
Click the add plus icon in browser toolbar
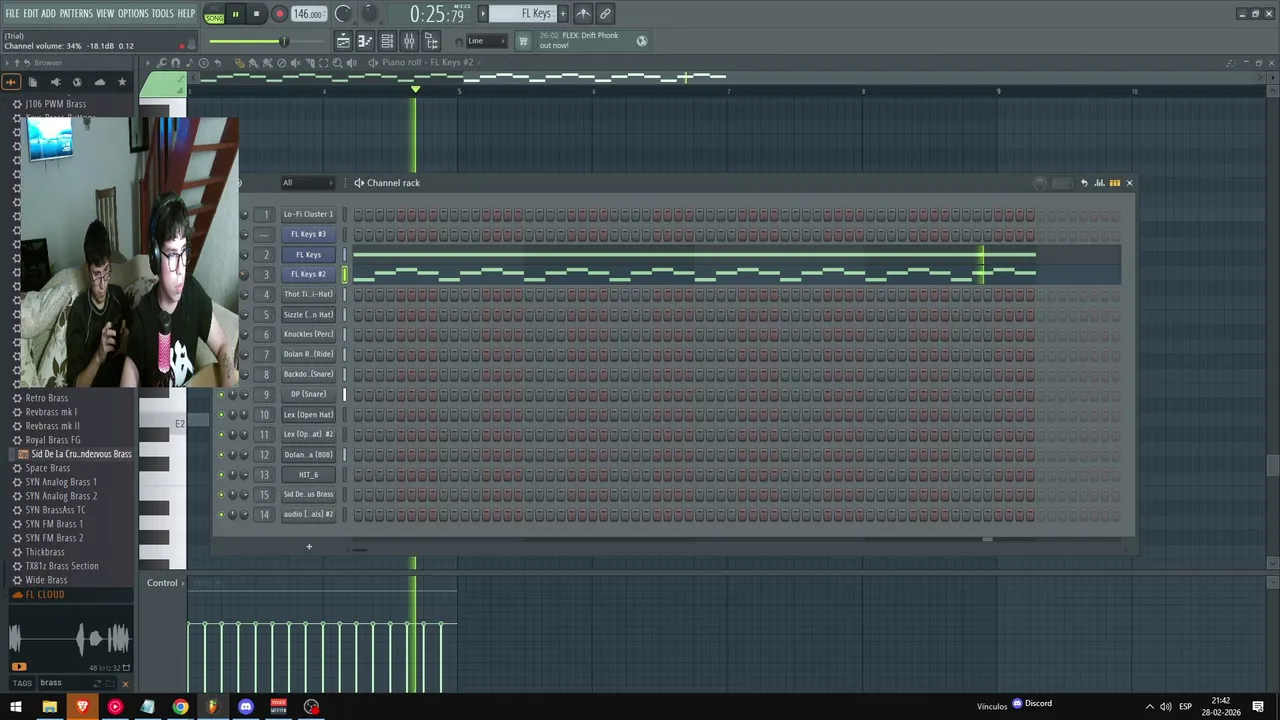[11, 82]
